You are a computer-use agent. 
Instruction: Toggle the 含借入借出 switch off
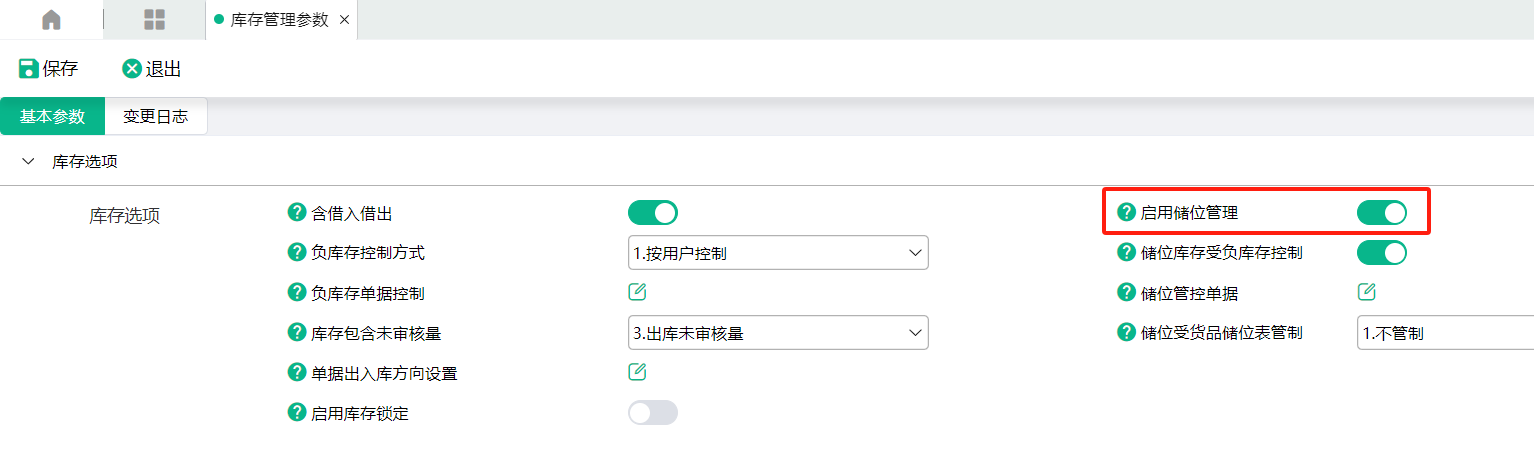[x=653, y=212]
